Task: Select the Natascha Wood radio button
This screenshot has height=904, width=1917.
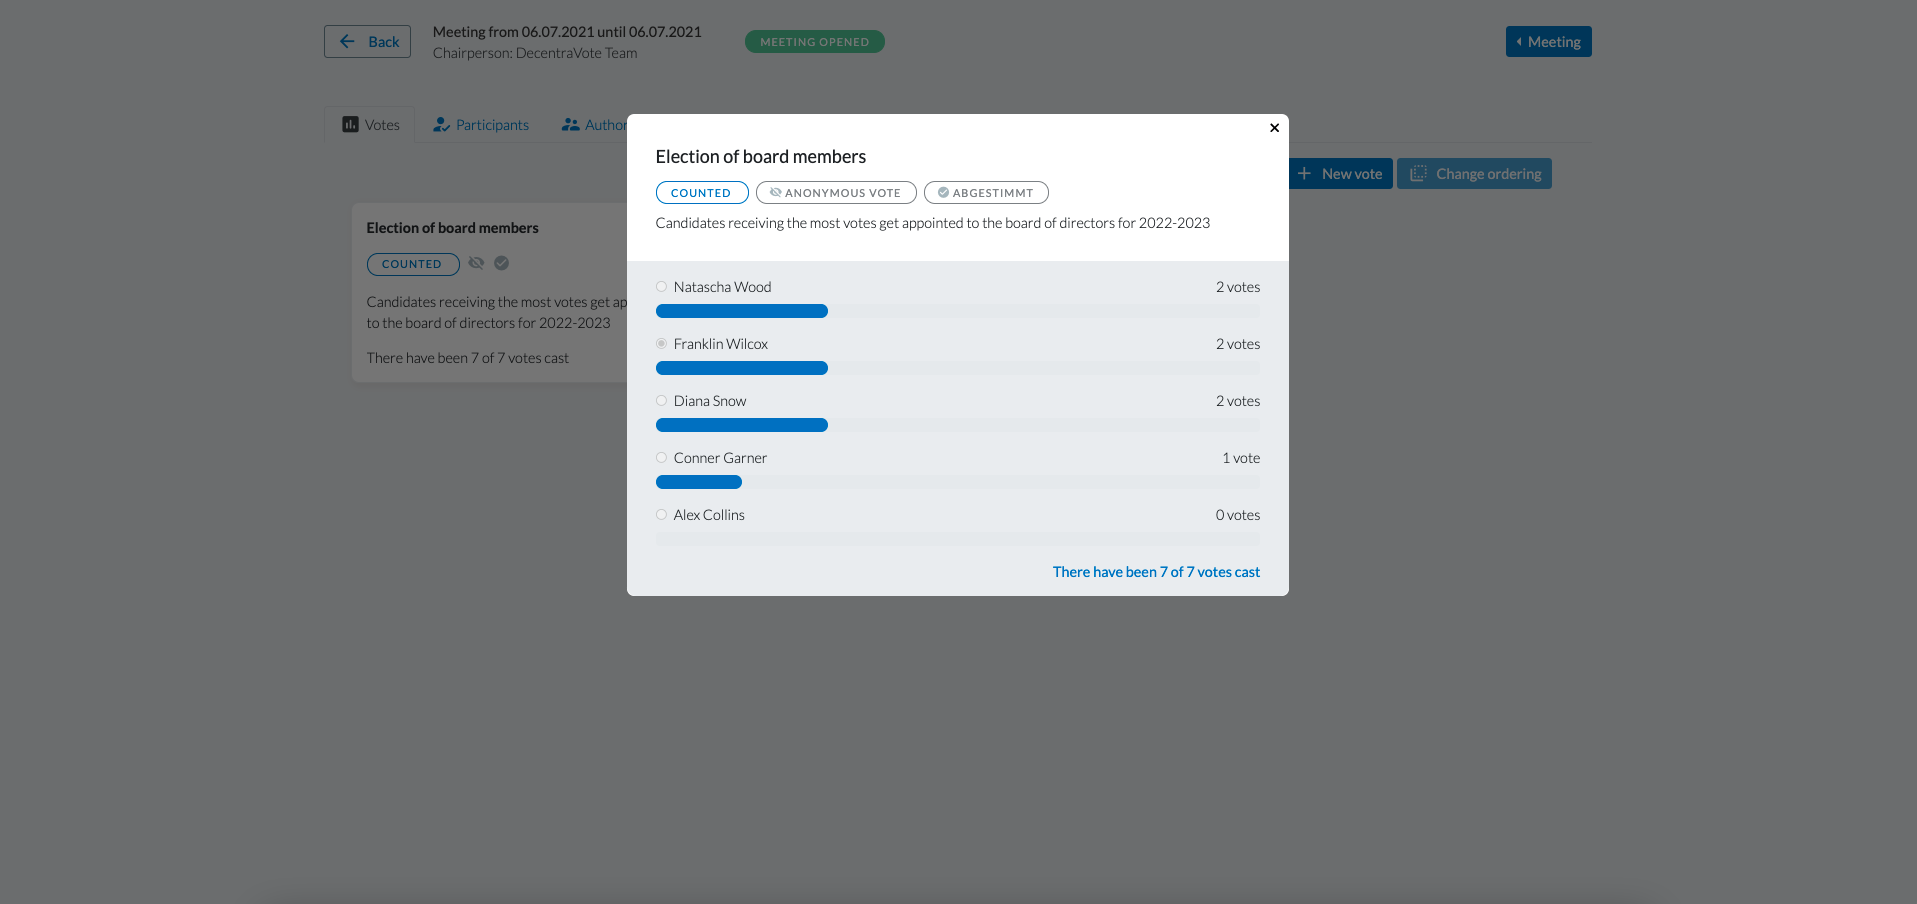Action: (661, 287)
